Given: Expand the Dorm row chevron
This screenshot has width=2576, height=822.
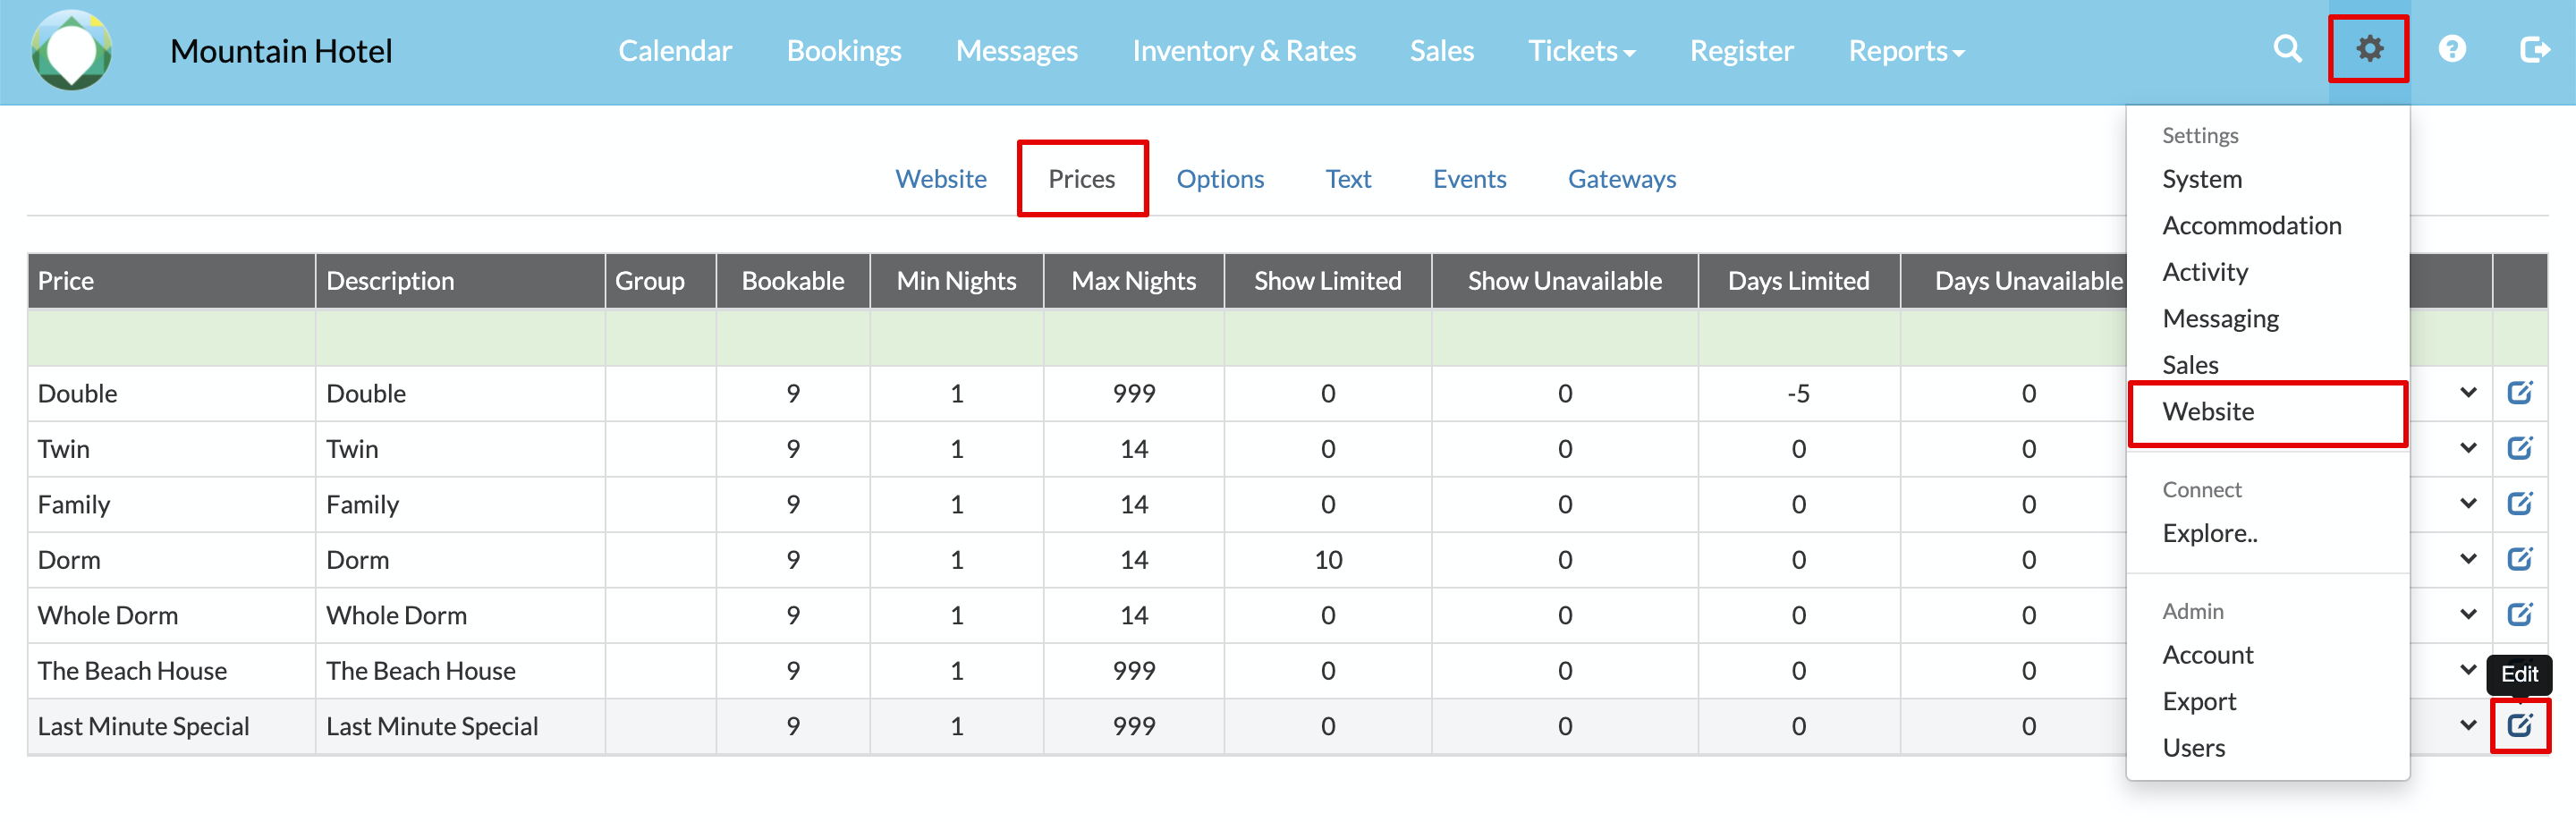Looking at the screenshot, I should click(2468, 559).
